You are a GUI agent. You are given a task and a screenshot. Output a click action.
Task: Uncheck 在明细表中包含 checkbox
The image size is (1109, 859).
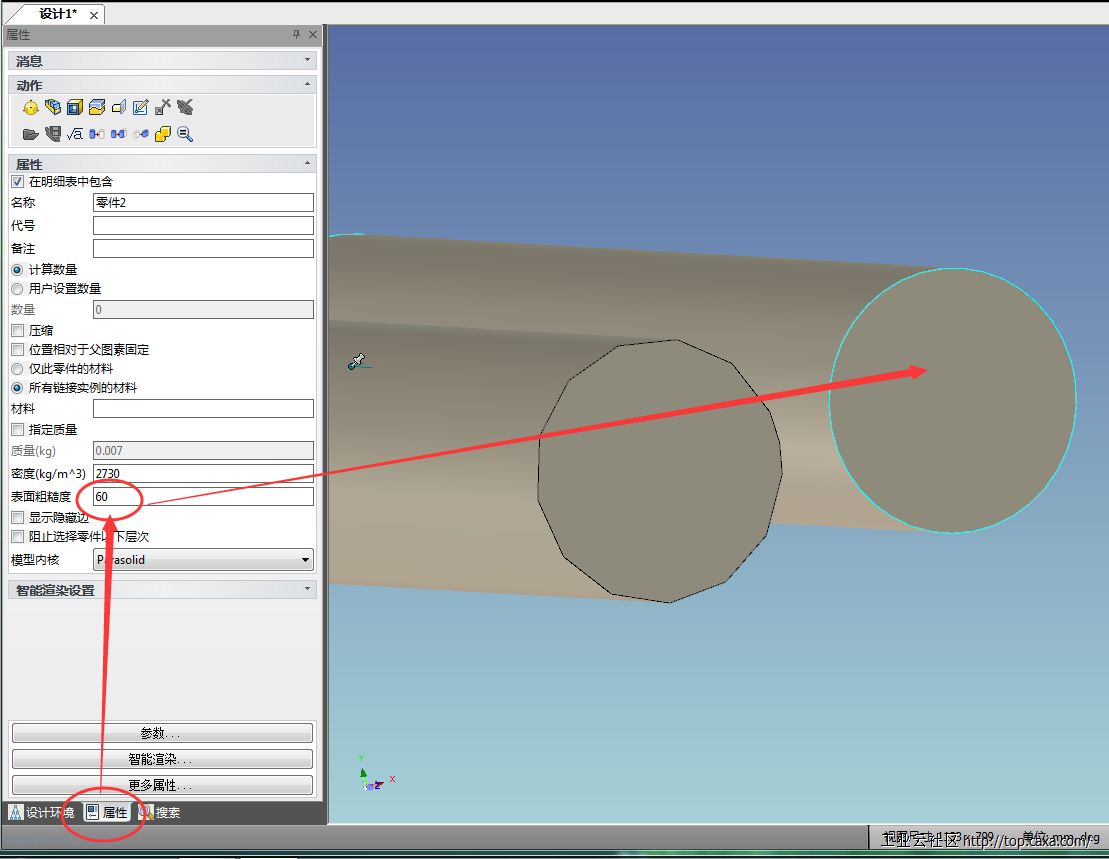coord(17,182)
